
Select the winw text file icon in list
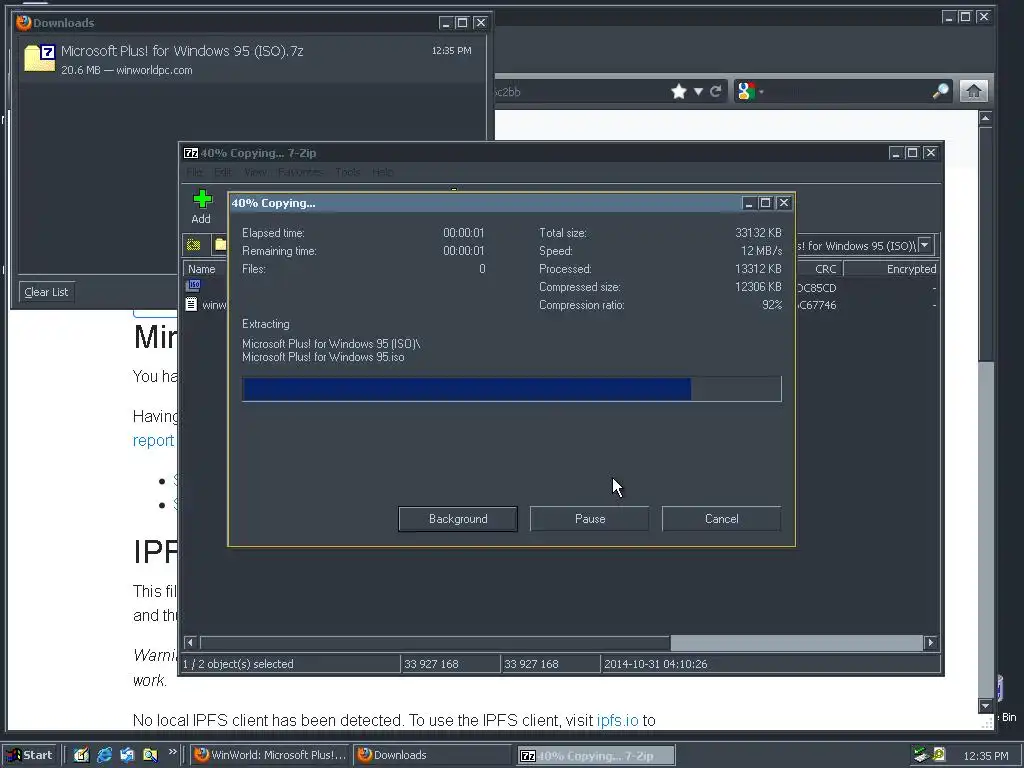coord(191,304)
